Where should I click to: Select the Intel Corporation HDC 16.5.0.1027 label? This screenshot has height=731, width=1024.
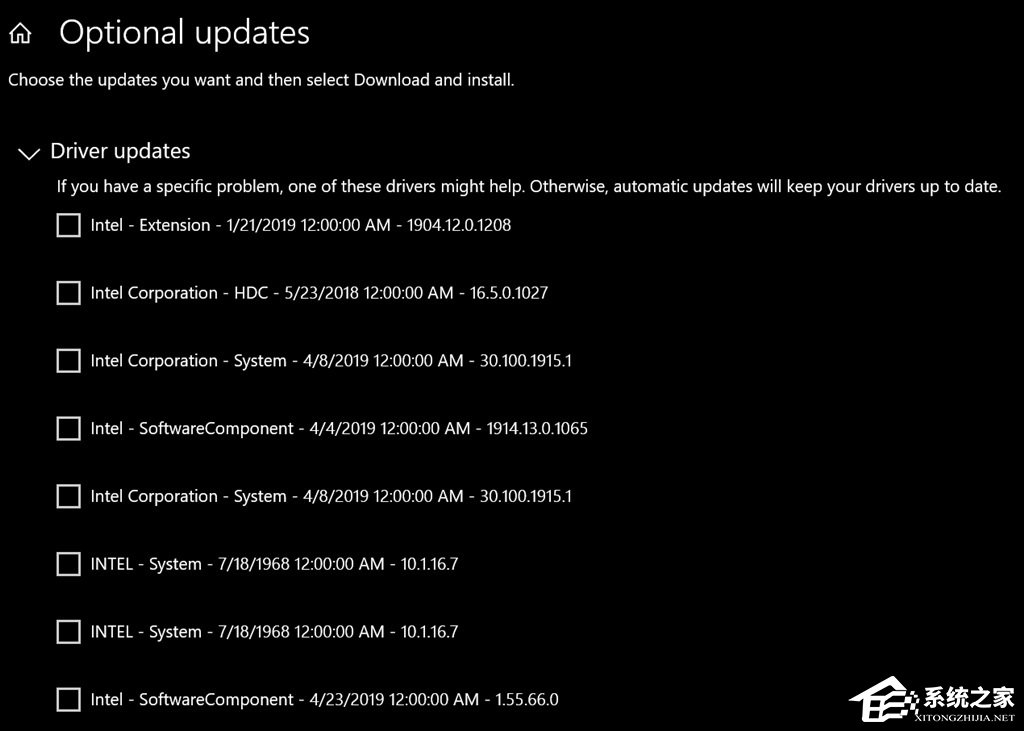319,293
